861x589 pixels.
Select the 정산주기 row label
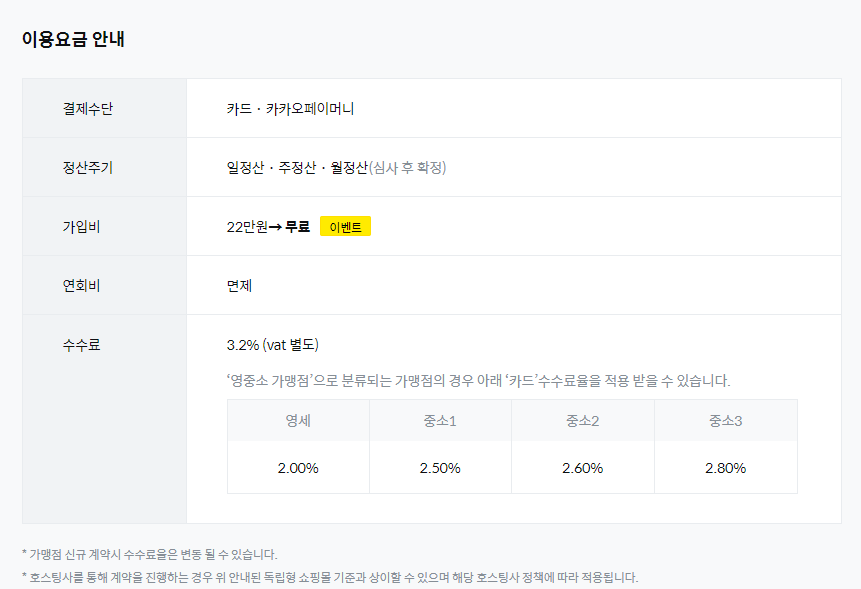point(88,167)
